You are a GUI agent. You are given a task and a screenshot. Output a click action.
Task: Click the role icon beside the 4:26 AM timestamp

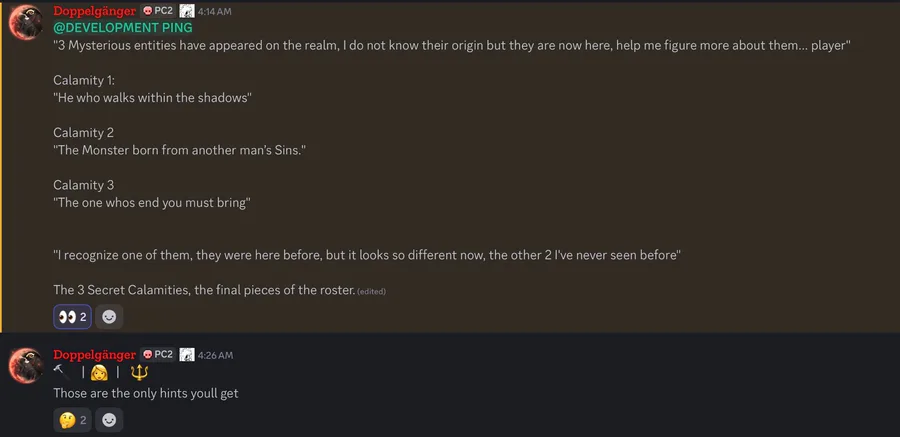[x=187, y=354]
